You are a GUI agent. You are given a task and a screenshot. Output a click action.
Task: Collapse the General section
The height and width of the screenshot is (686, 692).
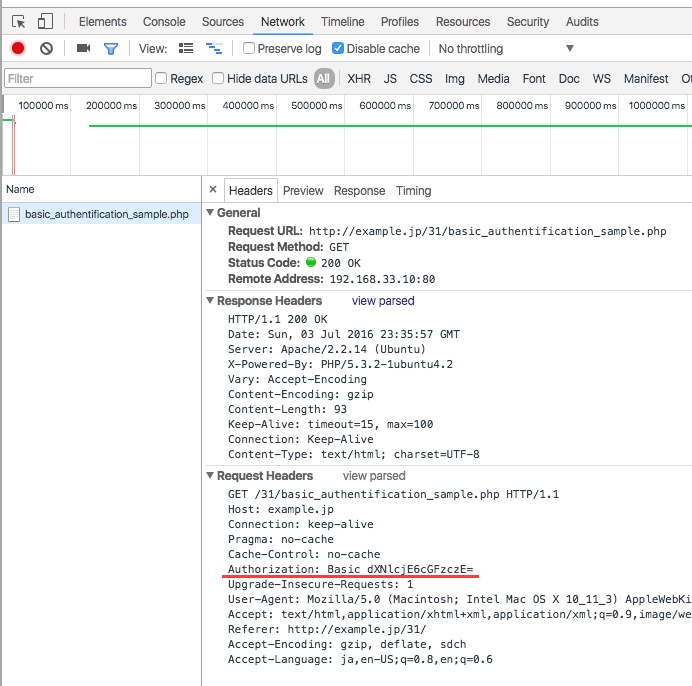tap(211, 212)
